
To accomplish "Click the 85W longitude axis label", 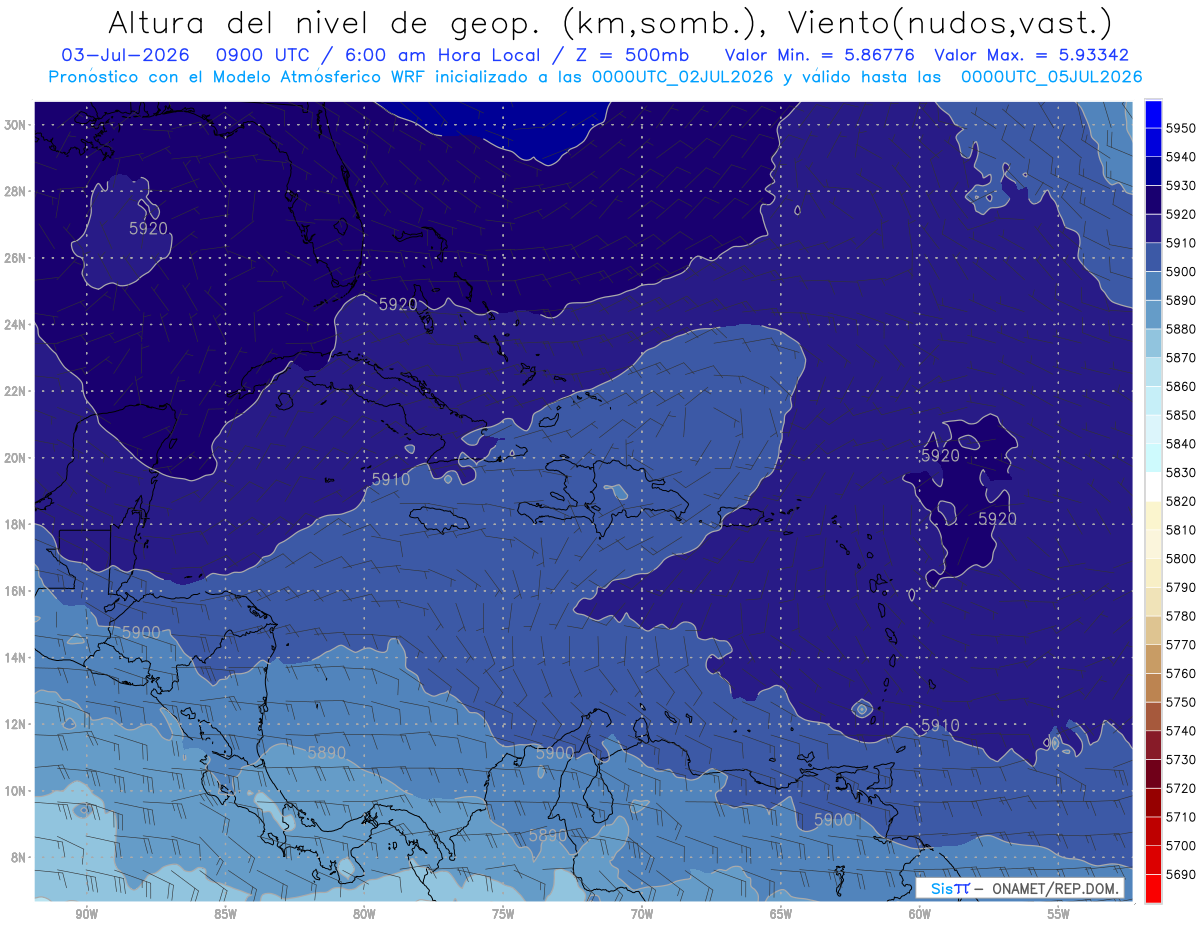I will [226, 914].
